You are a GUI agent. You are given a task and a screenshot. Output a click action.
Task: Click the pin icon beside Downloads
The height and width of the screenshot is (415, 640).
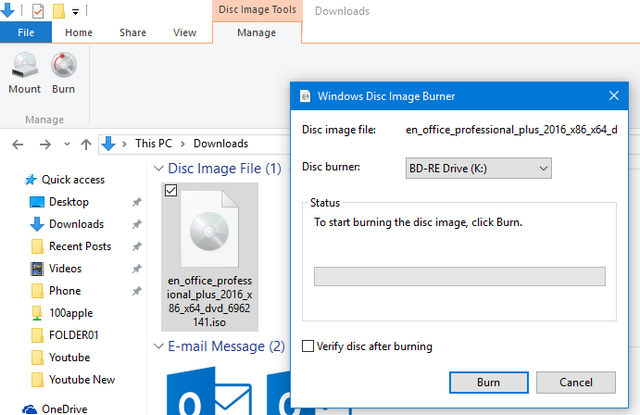click(137, 224)
